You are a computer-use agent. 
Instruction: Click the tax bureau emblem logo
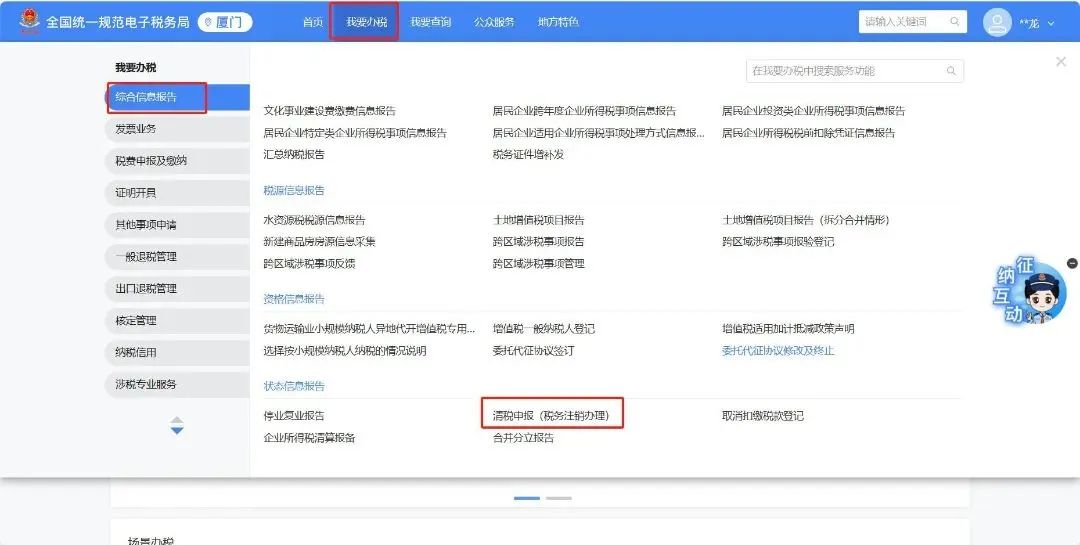click(x=29, y=22)
